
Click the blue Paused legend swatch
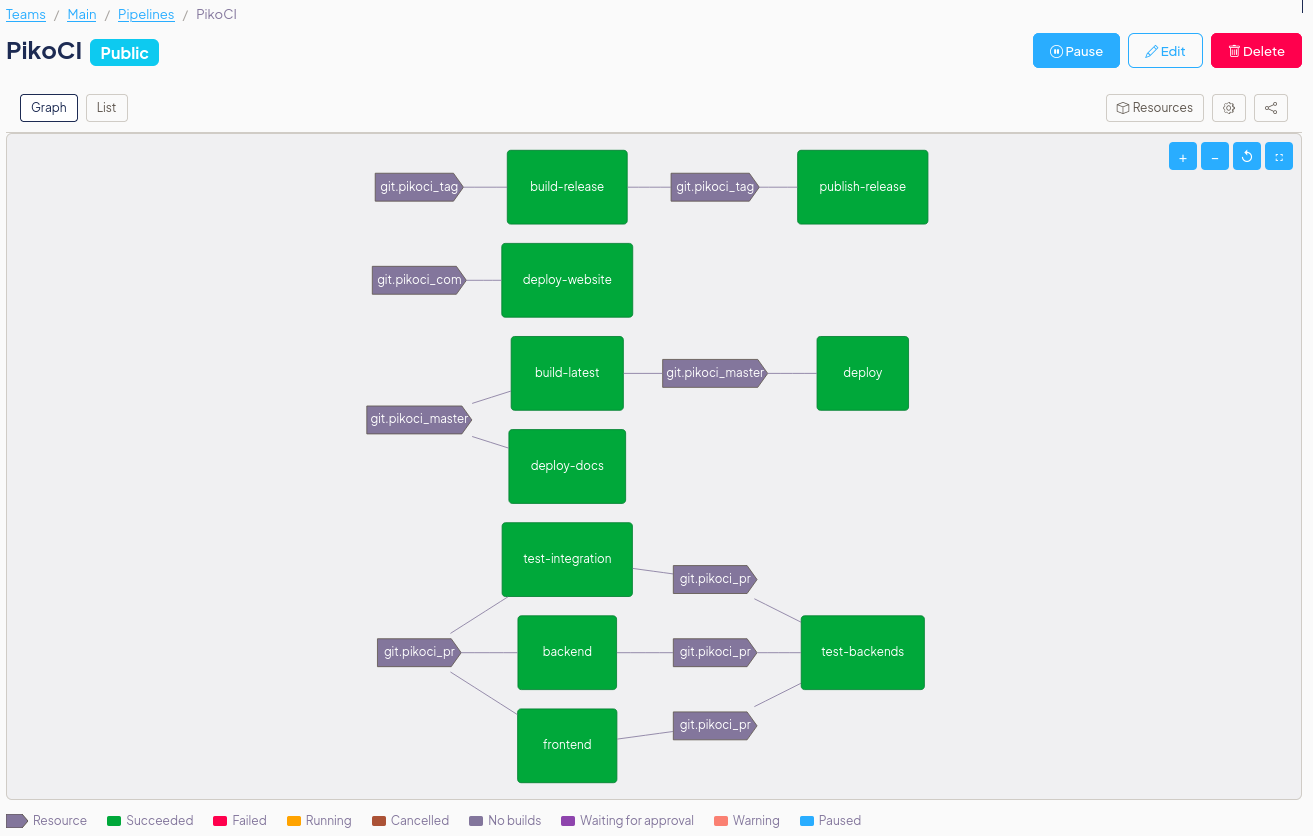pyautogui.click(x=807, y=821)
